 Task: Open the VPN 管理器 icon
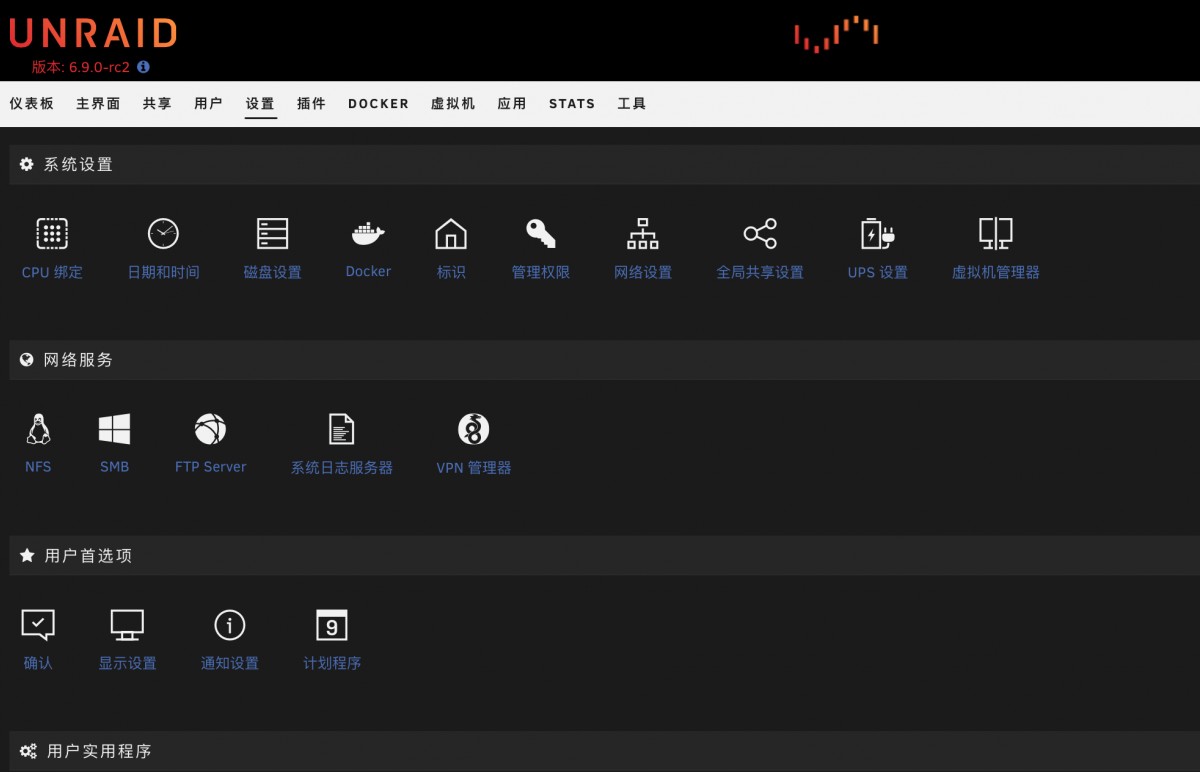tap(474, 429)
